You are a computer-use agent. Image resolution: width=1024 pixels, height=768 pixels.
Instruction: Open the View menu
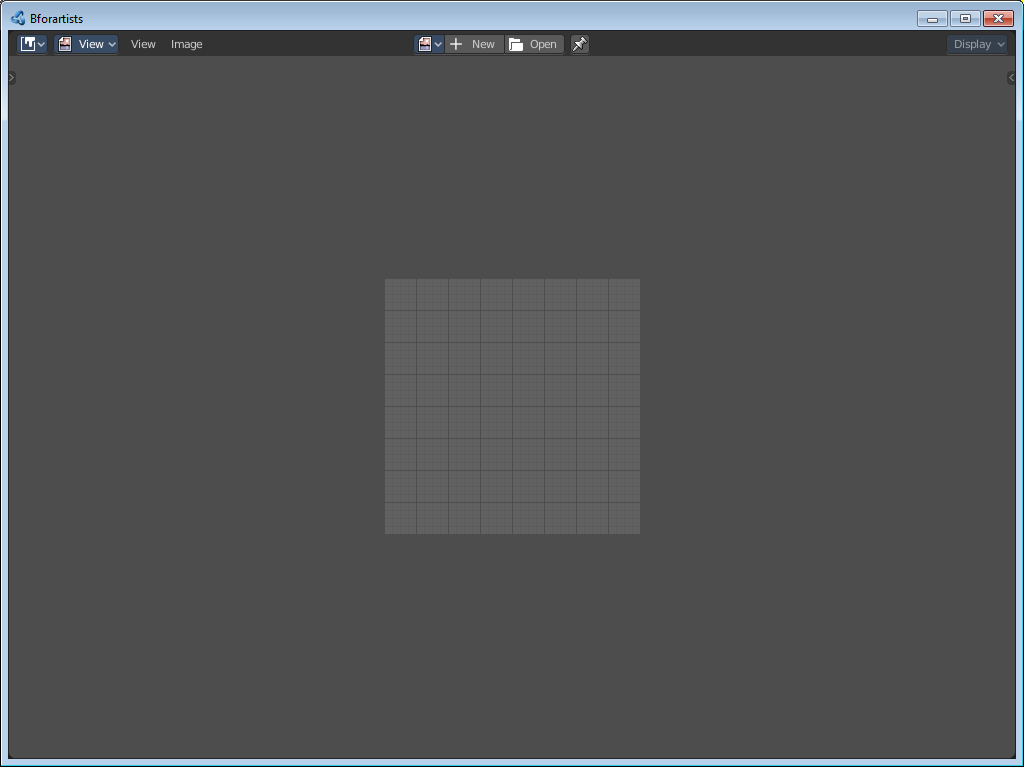pyautogui.click(x=143, y=44)
